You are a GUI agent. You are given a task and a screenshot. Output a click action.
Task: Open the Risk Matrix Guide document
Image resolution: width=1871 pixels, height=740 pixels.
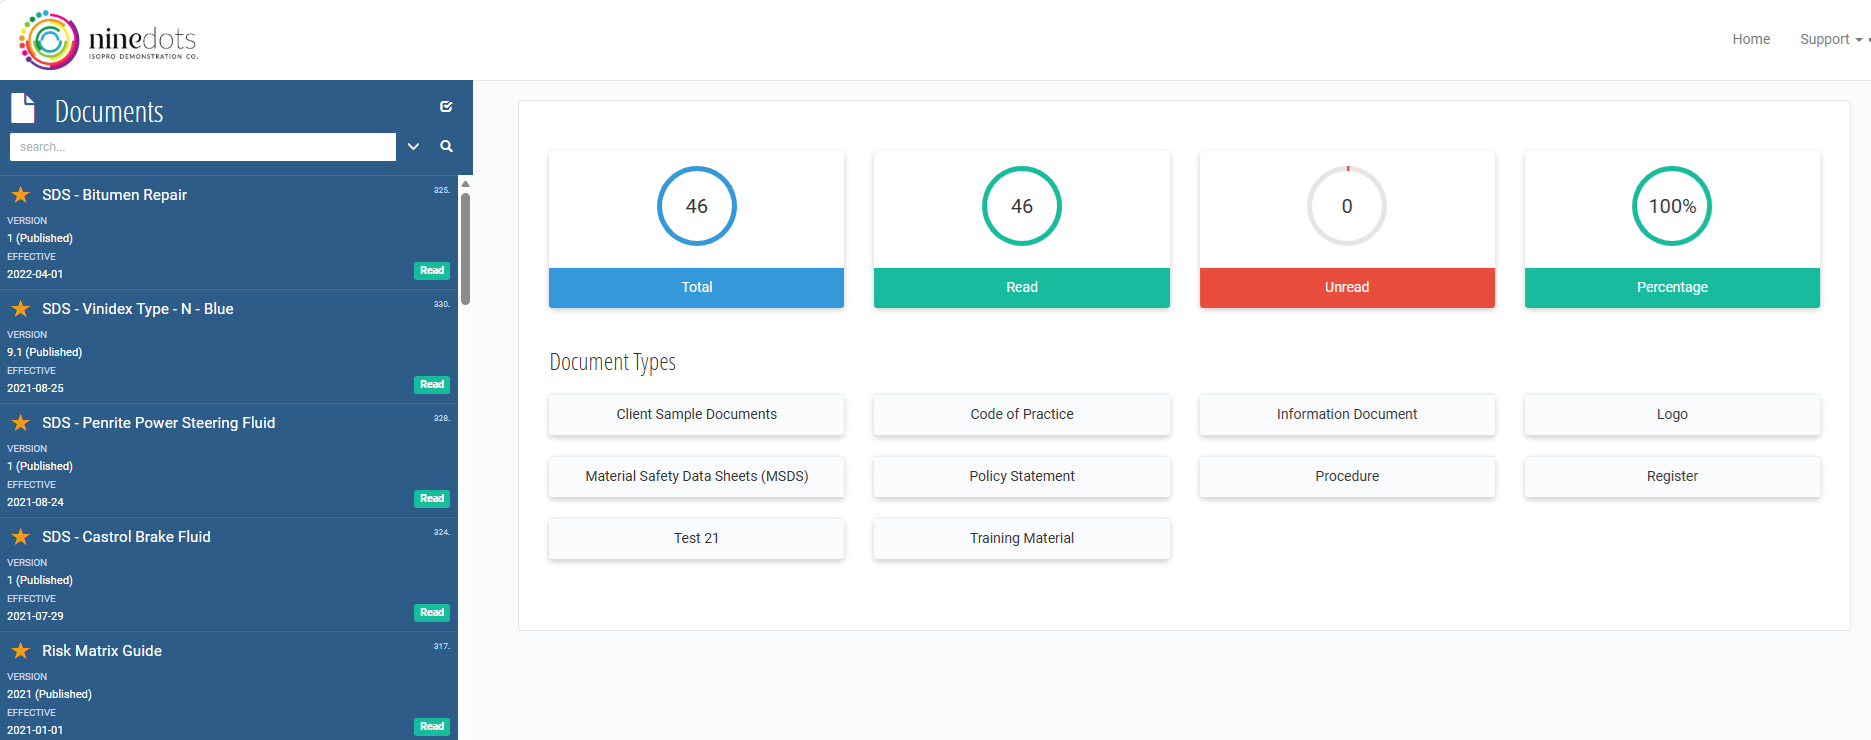point(102,651)
